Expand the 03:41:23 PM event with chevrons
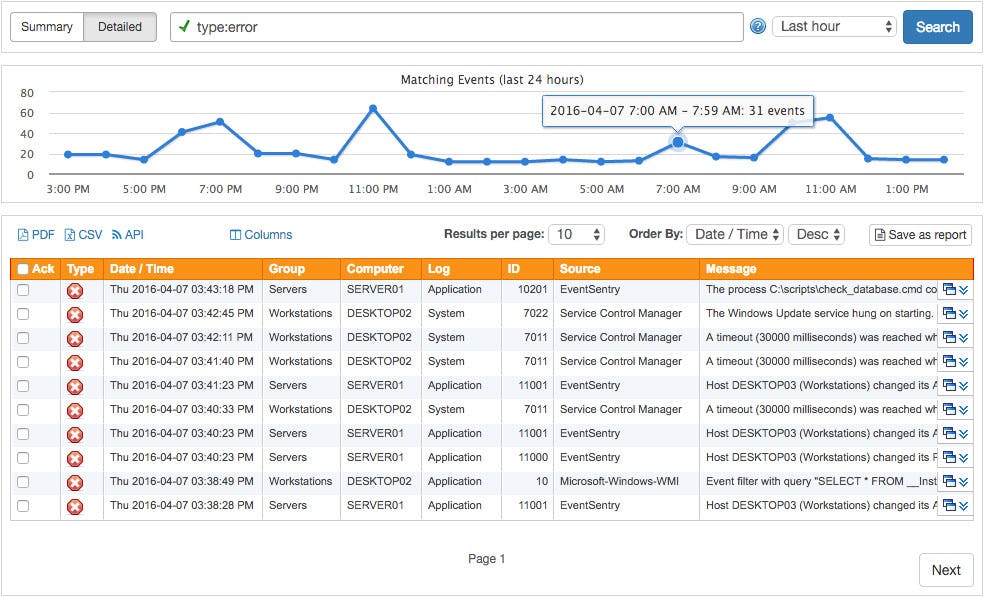The image size is (985, 597). (x=964, y=385)
